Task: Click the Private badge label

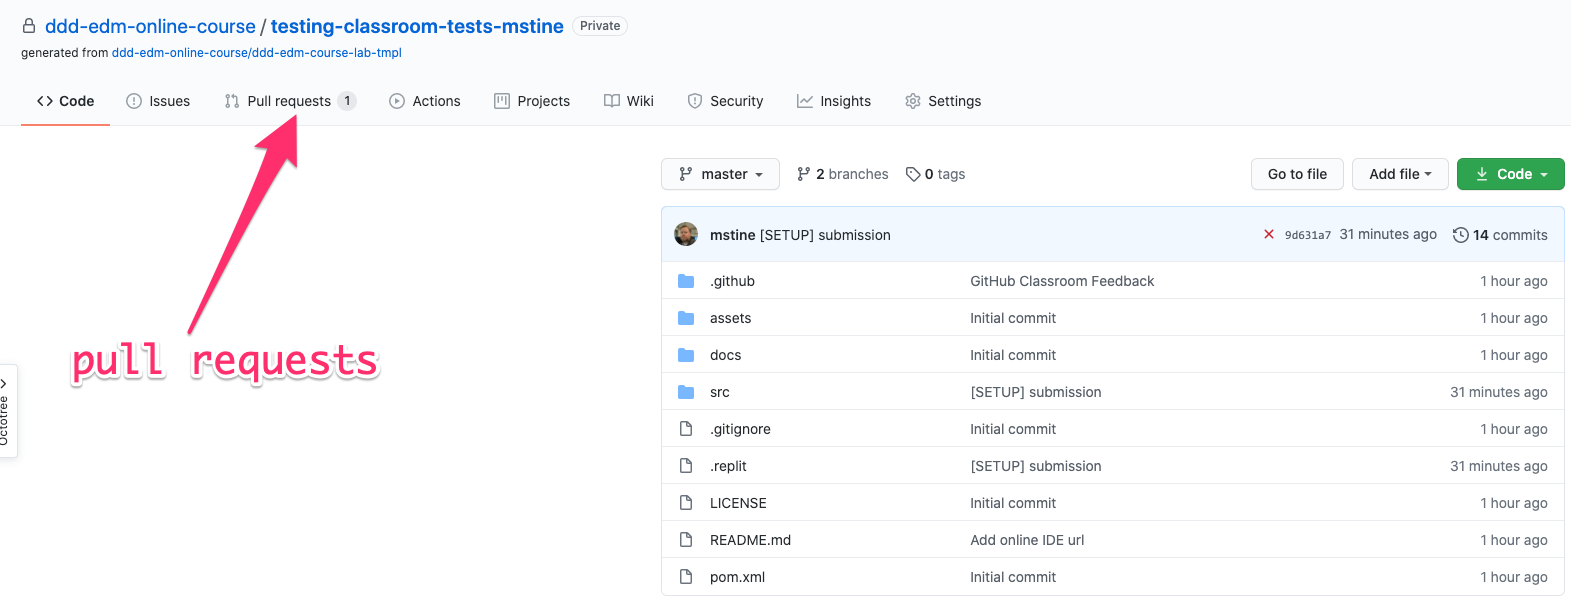Action: (600, 26)
